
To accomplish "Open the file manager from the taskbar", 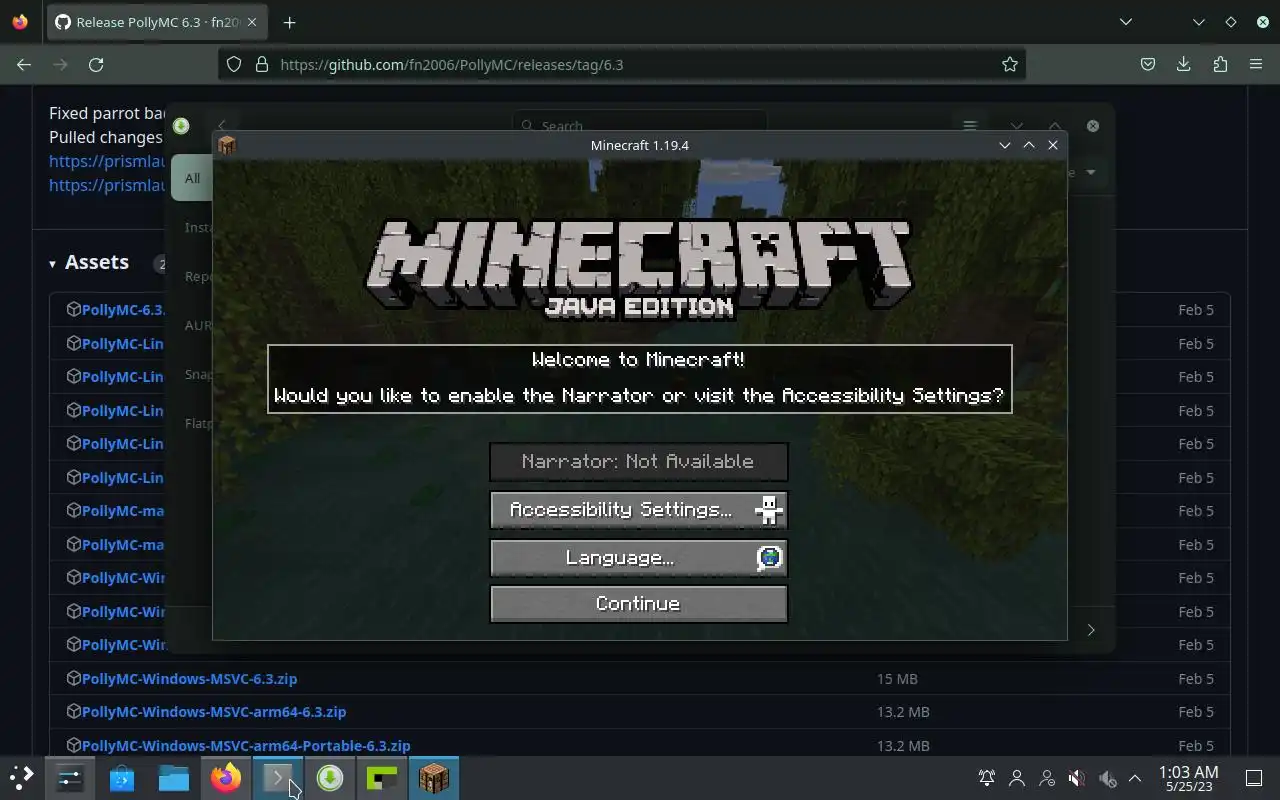I will [174, 777].
